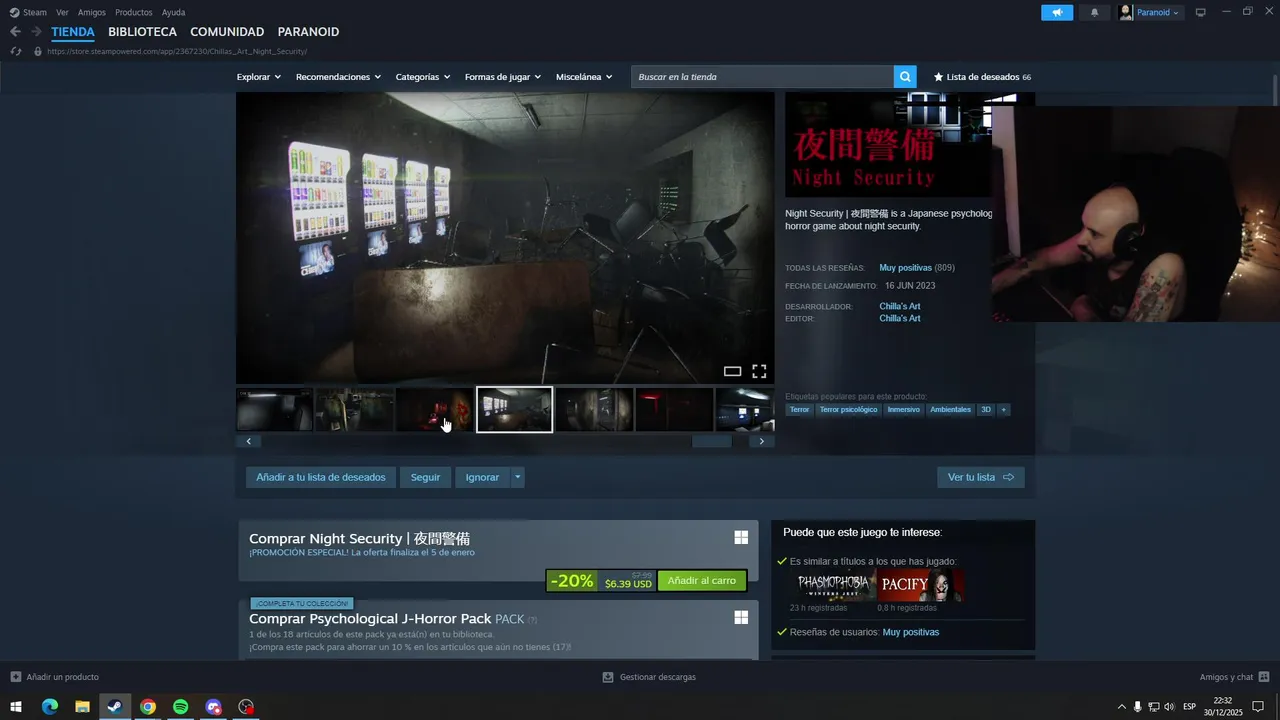The width and height of the screenshot is (1280, 720).
Task: Open the Steam announcements megaphone button
Action: 1057,12
